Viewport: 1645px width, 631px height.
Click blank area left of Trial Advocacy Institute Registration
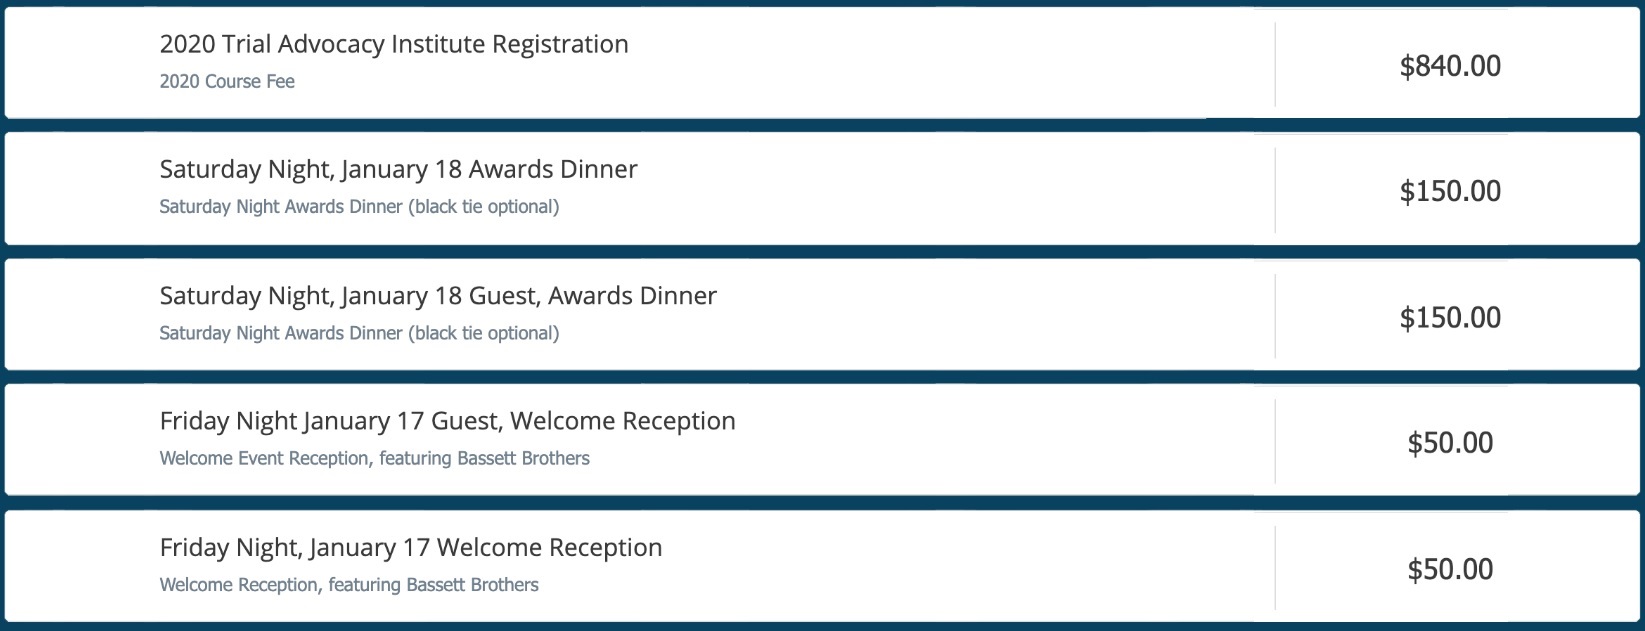coord(82,63)
